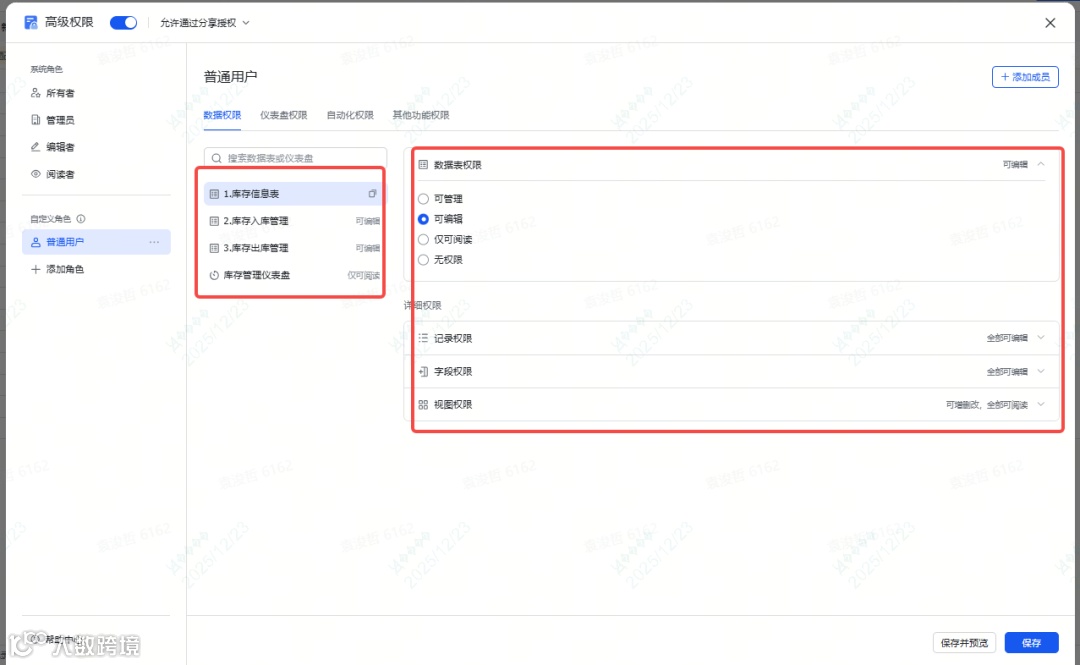1080x665 pixels.
Task: Click the 保存并预览 button
Action: (964, 643)
